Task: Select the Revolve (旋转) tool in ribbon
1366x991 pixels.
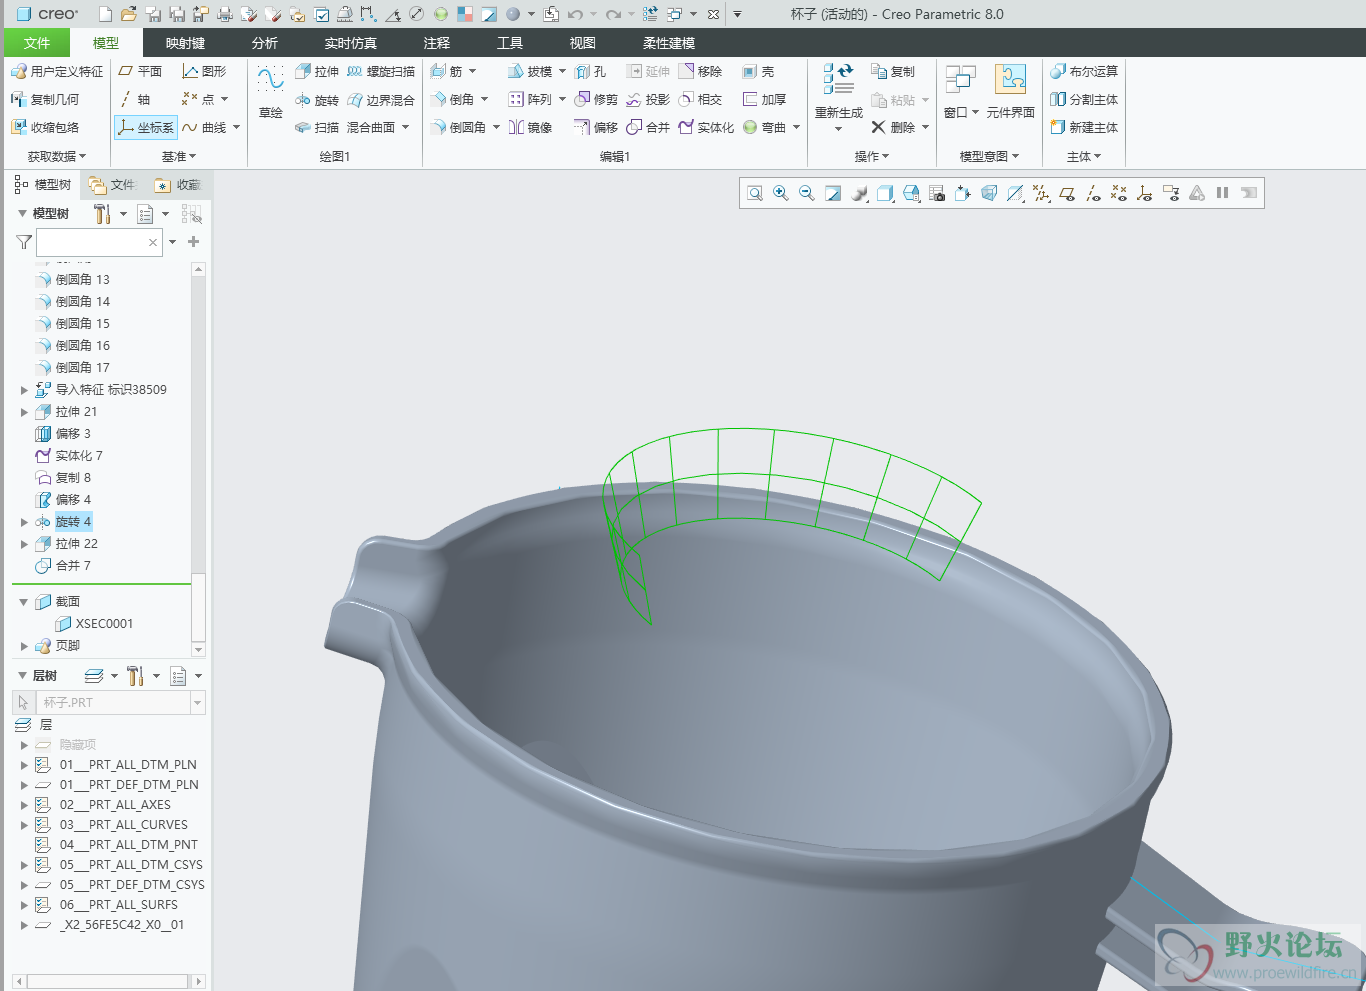Action: [x=317, y=100]
